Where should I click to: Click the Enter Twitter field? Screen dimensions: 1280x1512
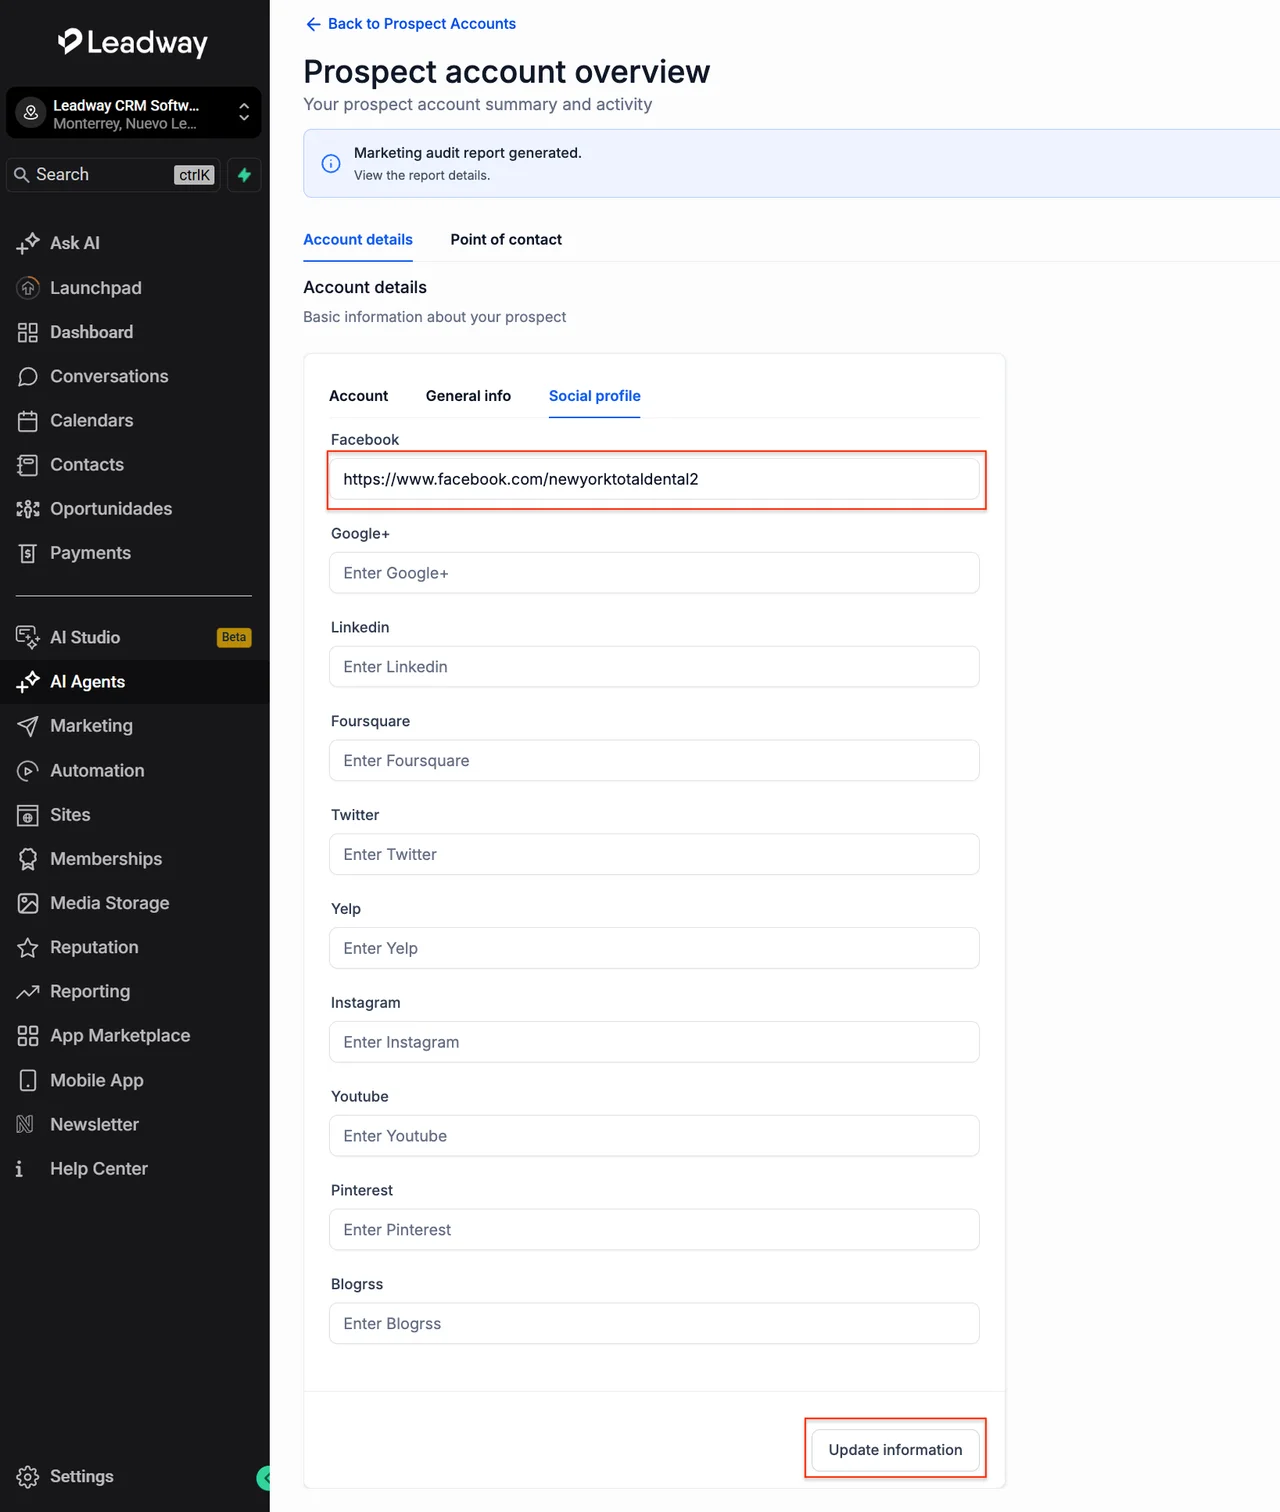pyautogui.click(x=654, y=855)
